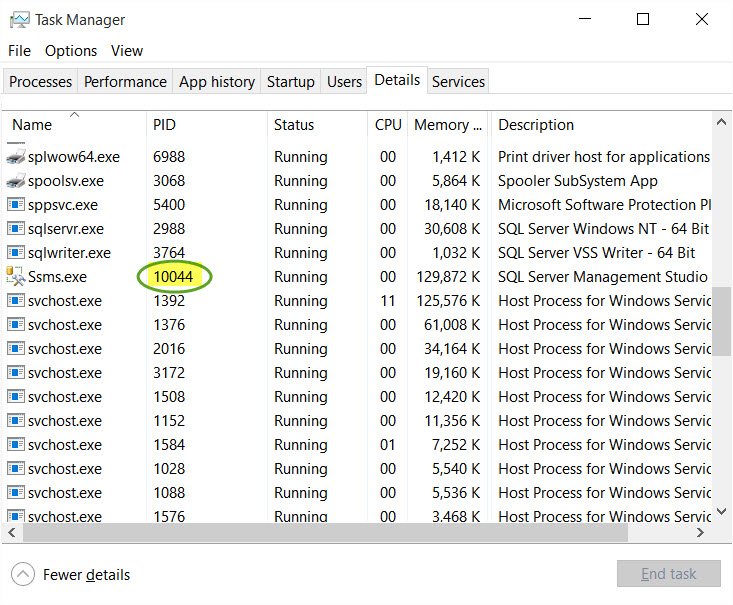The image size is (733, 605).
Task: Click icon of svchost.exe PID 1028
Action: (15, 468)
